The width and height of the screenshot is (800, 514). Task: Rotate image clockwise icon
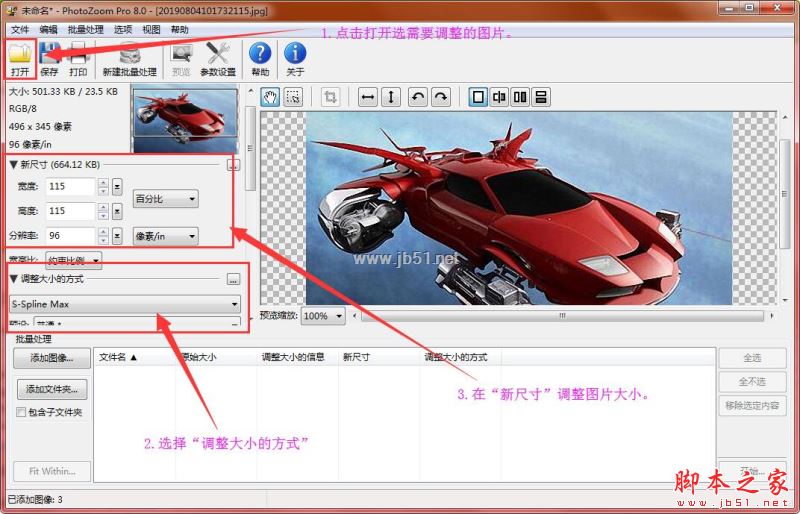(x=440, y=97)
